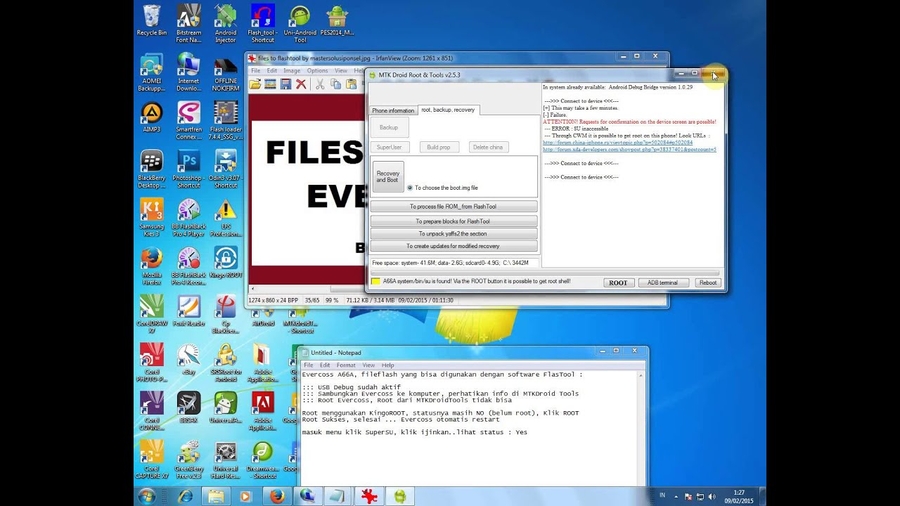Open IrfanView File menu
900x506 pixels.
point(255,71)
